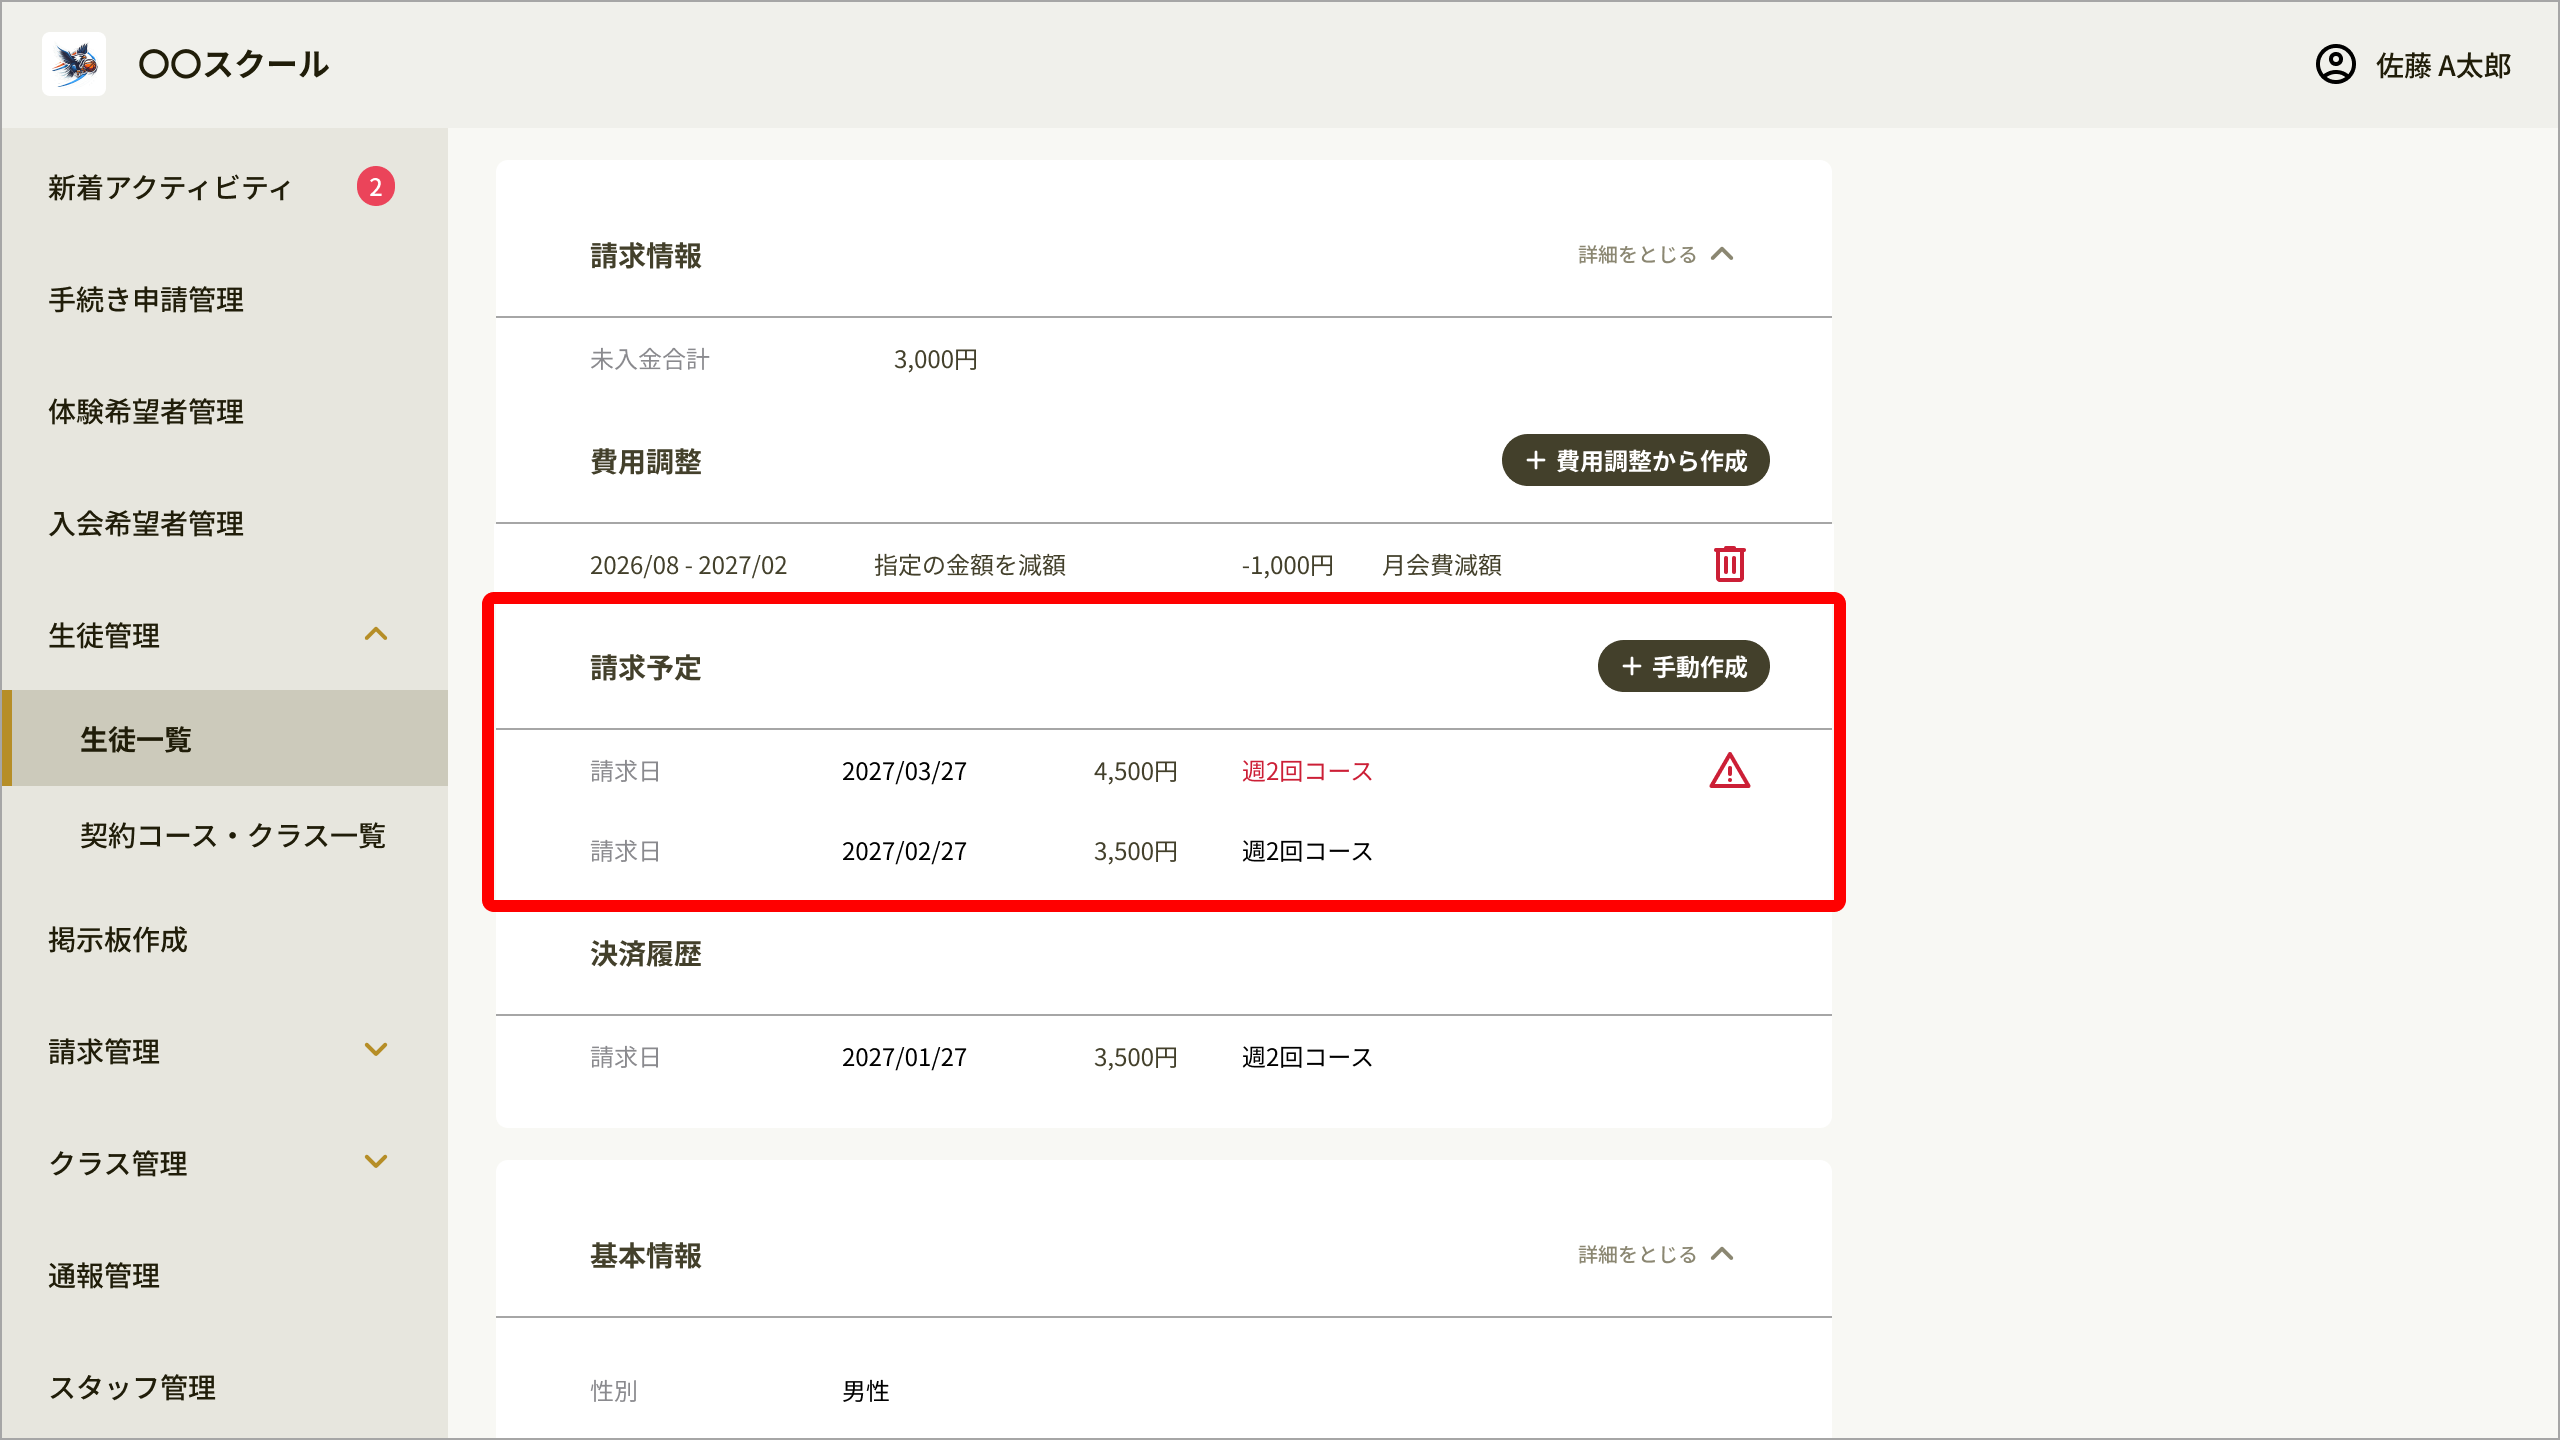This screenshot has width=2560, height=1440.
Task: Click the warning triangle on 2027/03/27 row
Action: (1729, 771)
